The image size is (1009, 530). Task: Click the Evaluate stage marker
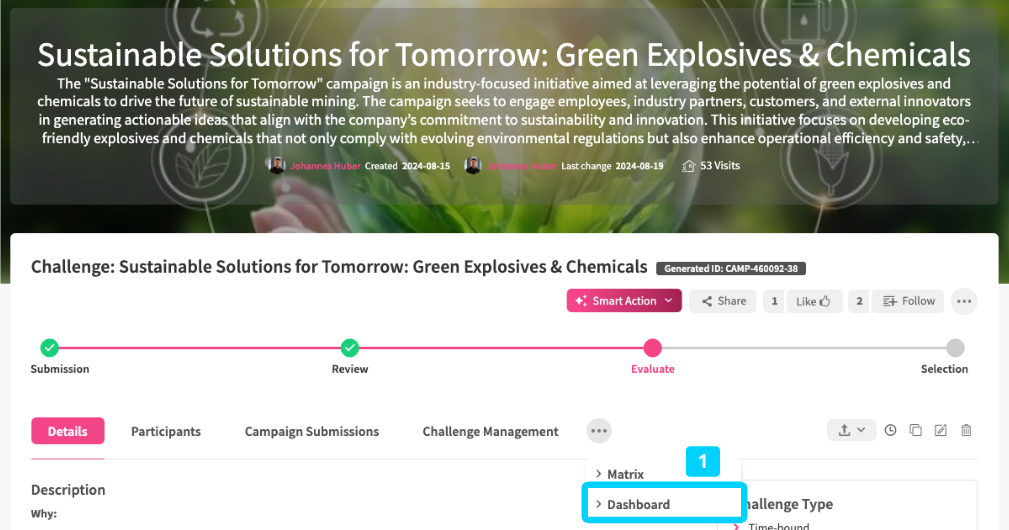[x=652, y=348]
